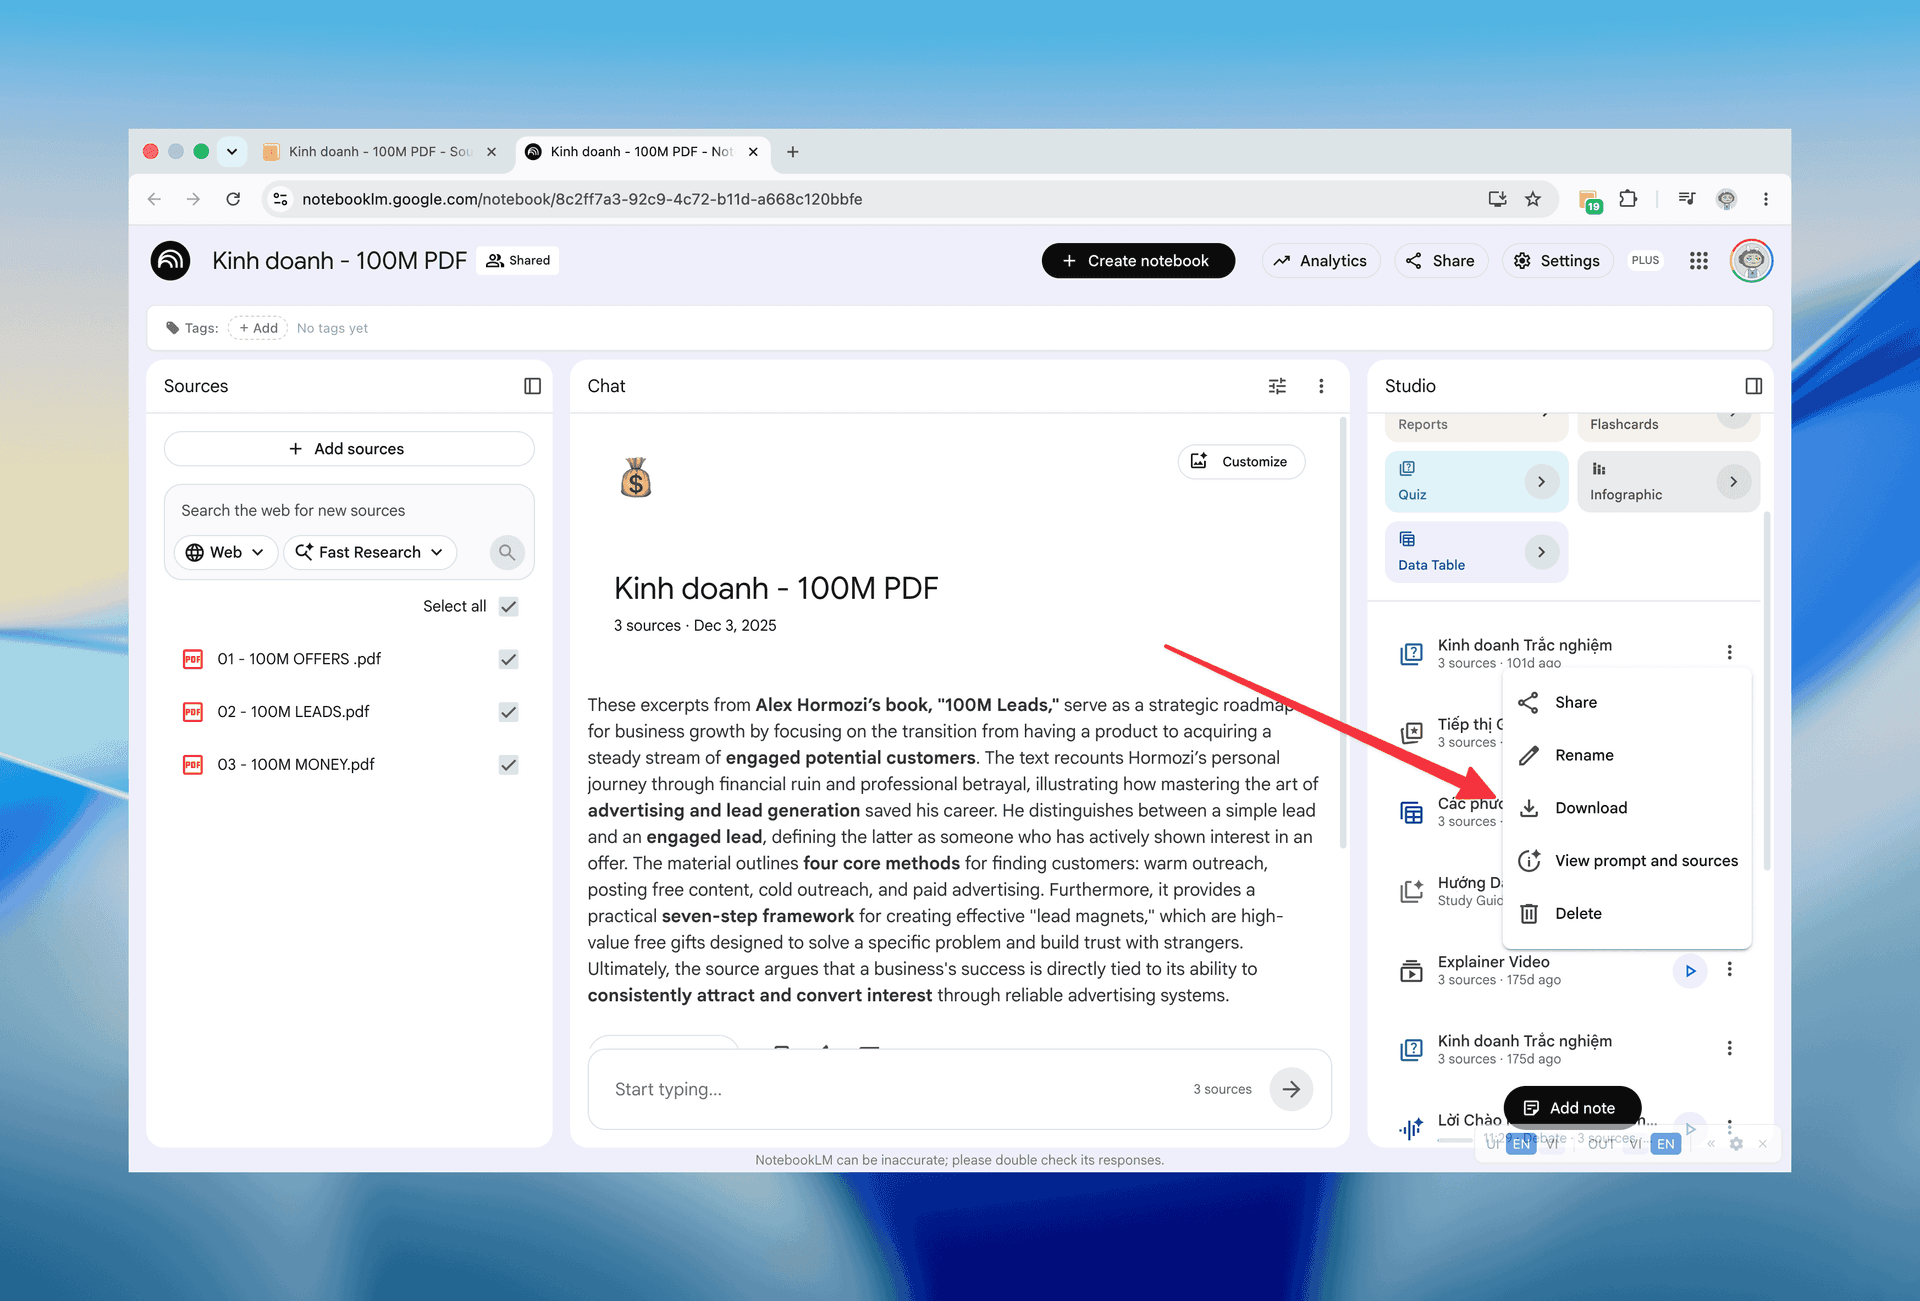Viewport: 1920px width, 1301px height.
Task: Choose Rename from the context menu
Action: [x=1627, y=755]
